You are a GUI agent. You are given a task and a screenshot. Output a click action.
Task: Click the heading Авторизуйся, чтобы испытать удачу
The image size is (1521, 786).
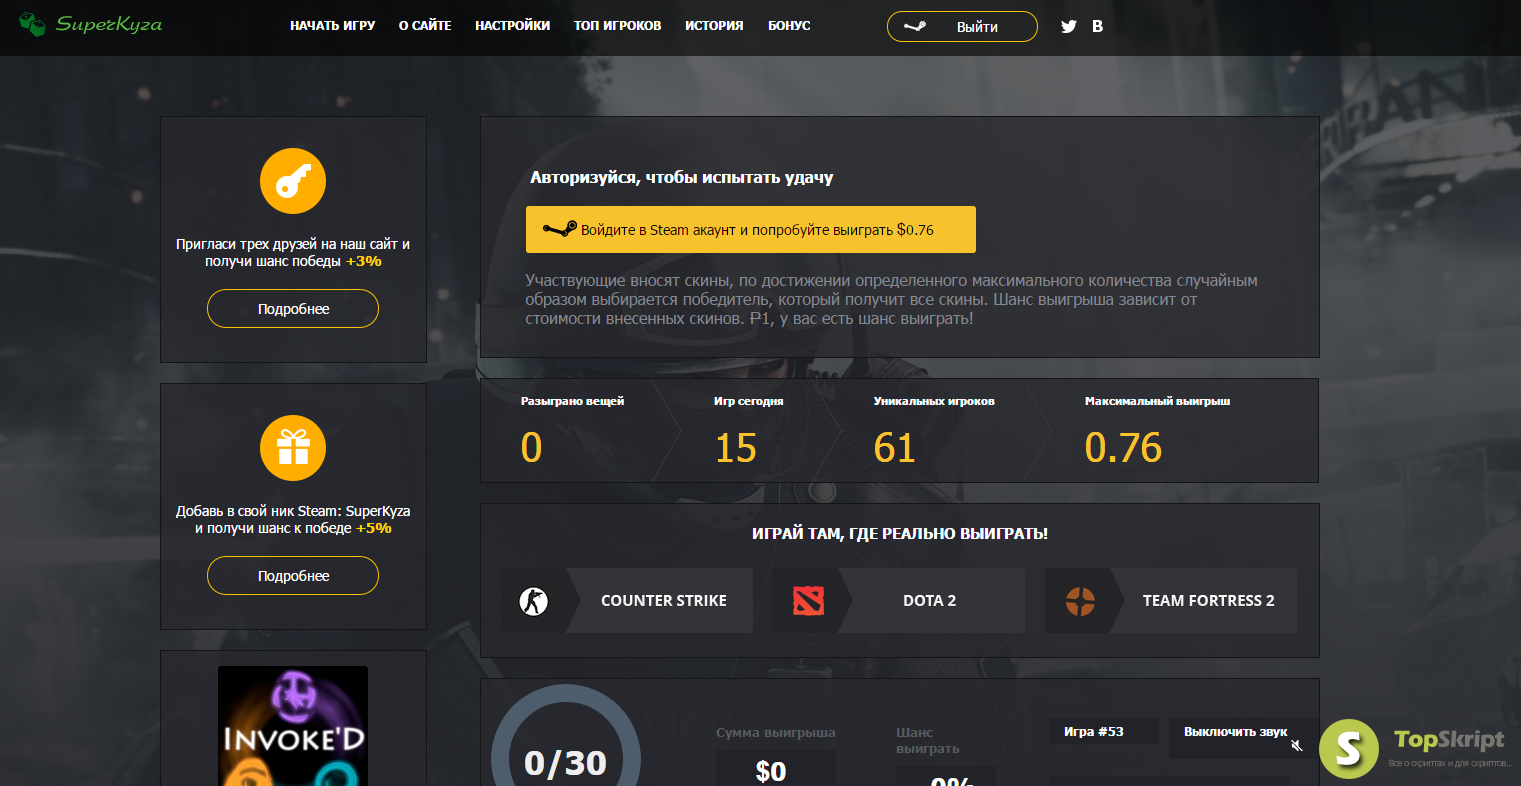coord(682,178)
